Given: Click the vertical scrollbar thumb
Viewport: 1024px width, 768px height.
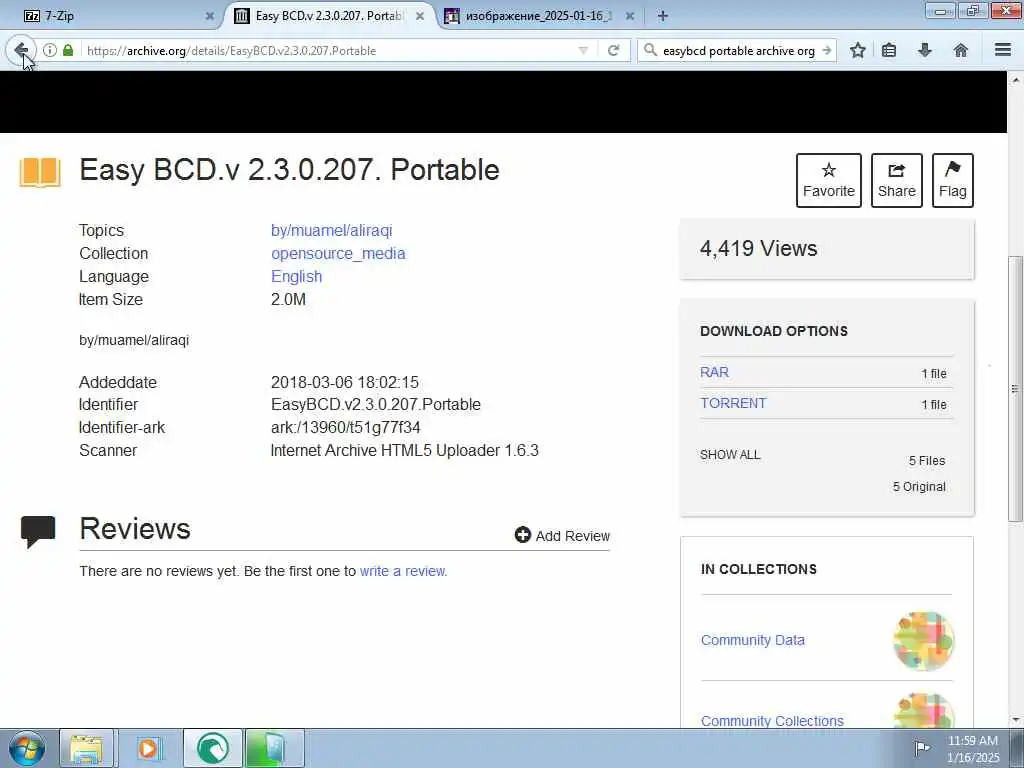Looking at the screenshot, I should pyautogui.click(x=1016, y=389).
